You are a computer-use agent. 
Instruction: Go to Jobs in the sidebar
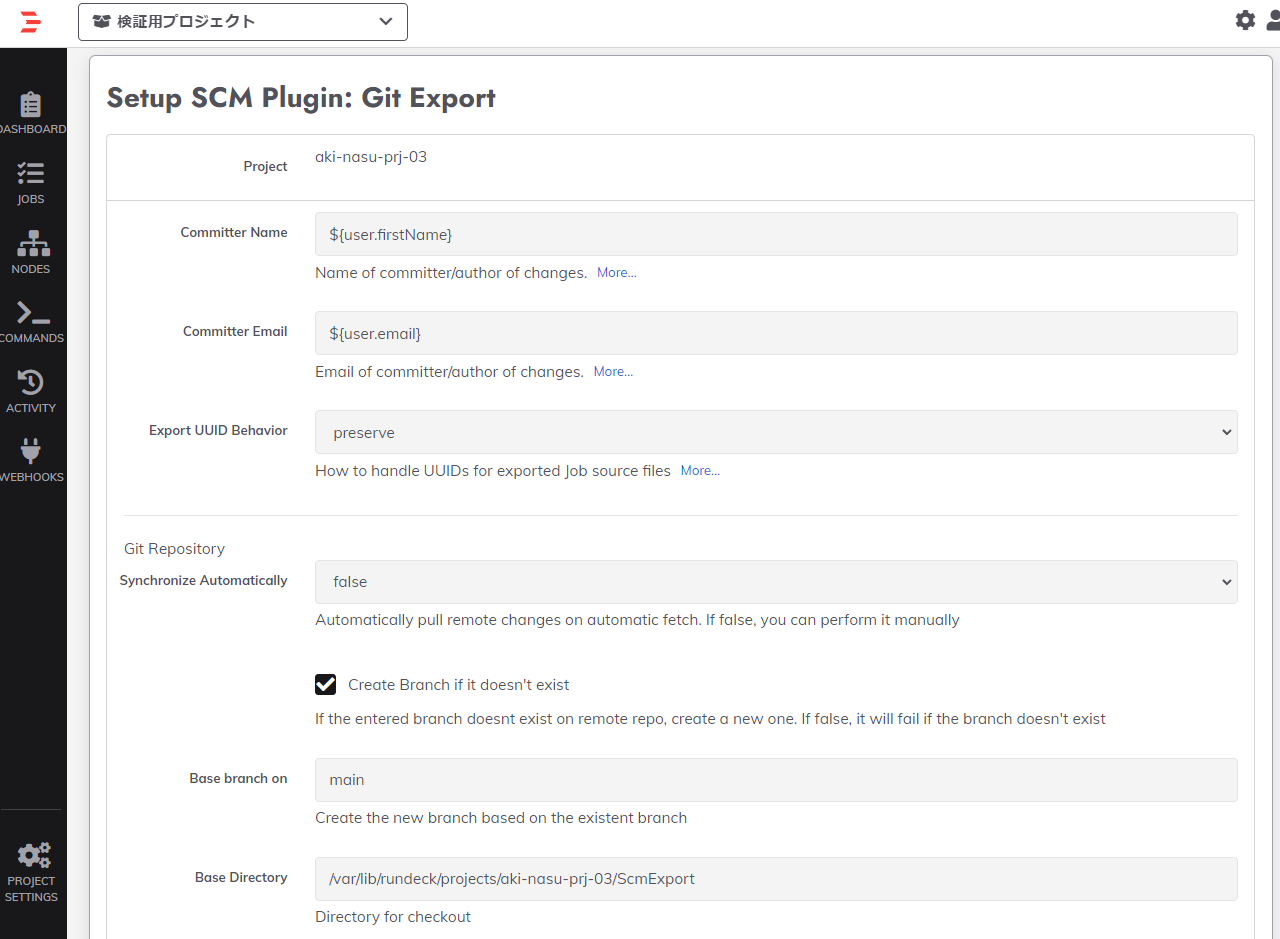coord(31,175)
